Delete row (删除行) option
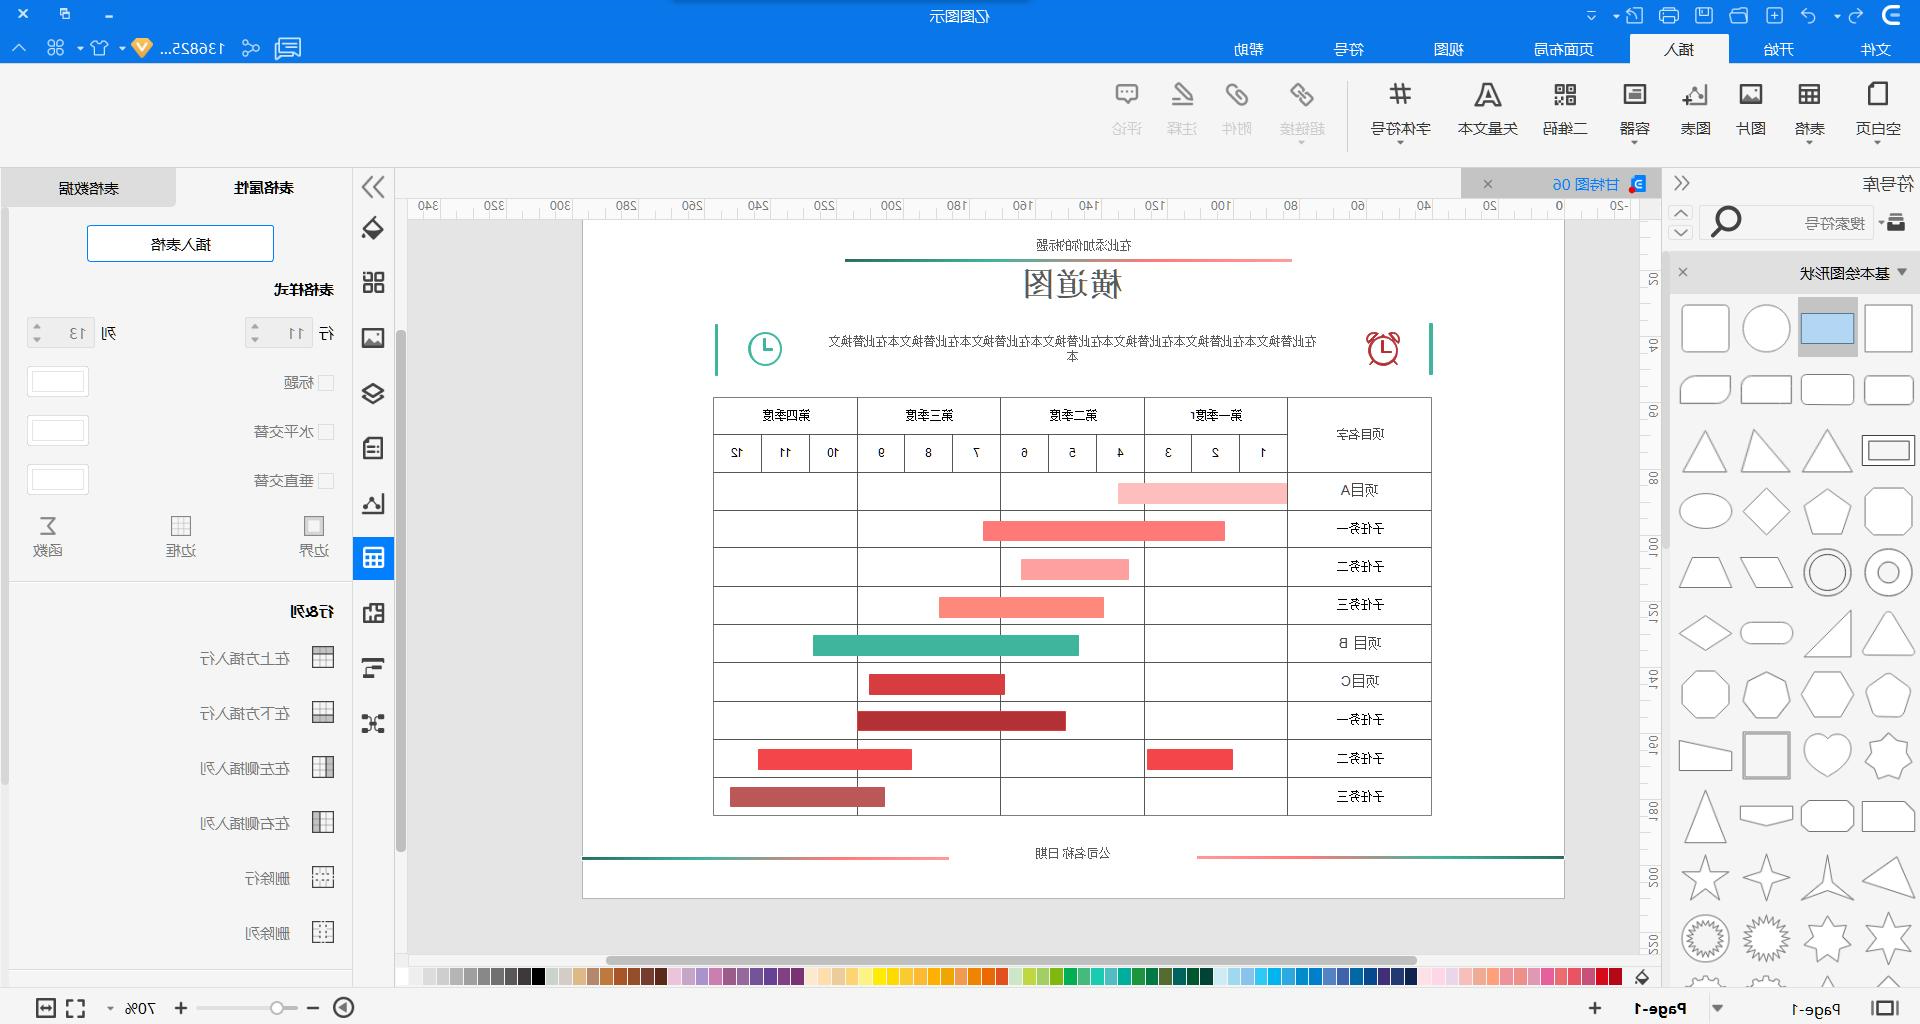 point(289,878)
